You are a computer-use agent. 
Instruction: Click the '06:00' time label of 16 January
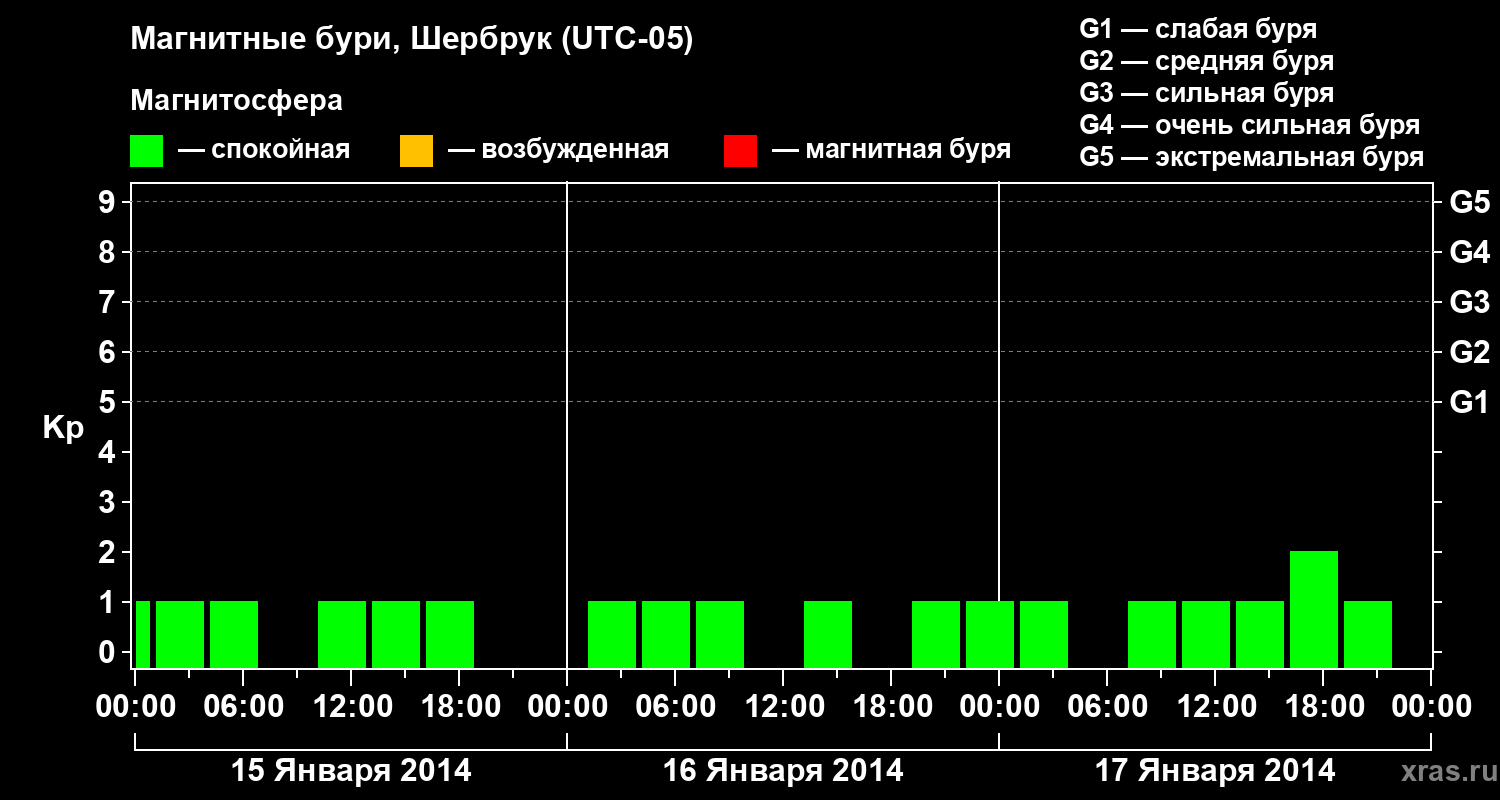tap(675, 707)
